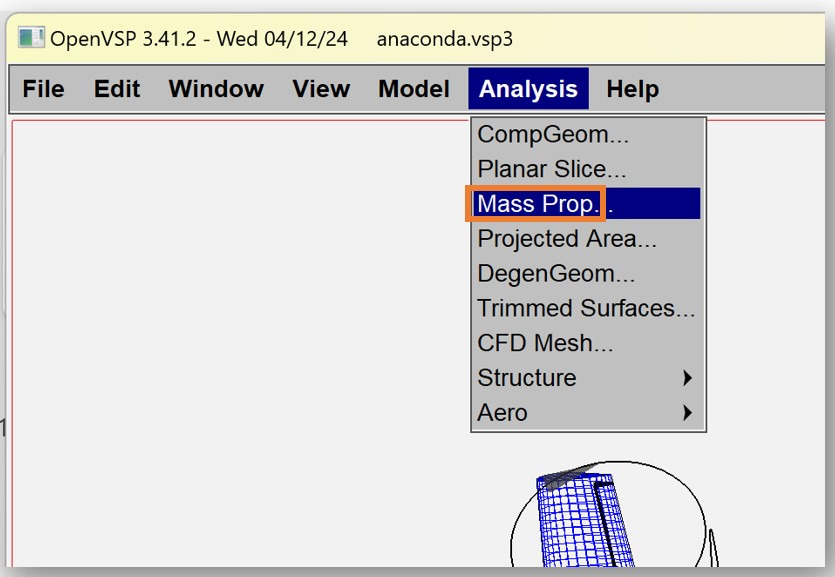
Task: Open the Help menu
Action: (x=632, y=89)
